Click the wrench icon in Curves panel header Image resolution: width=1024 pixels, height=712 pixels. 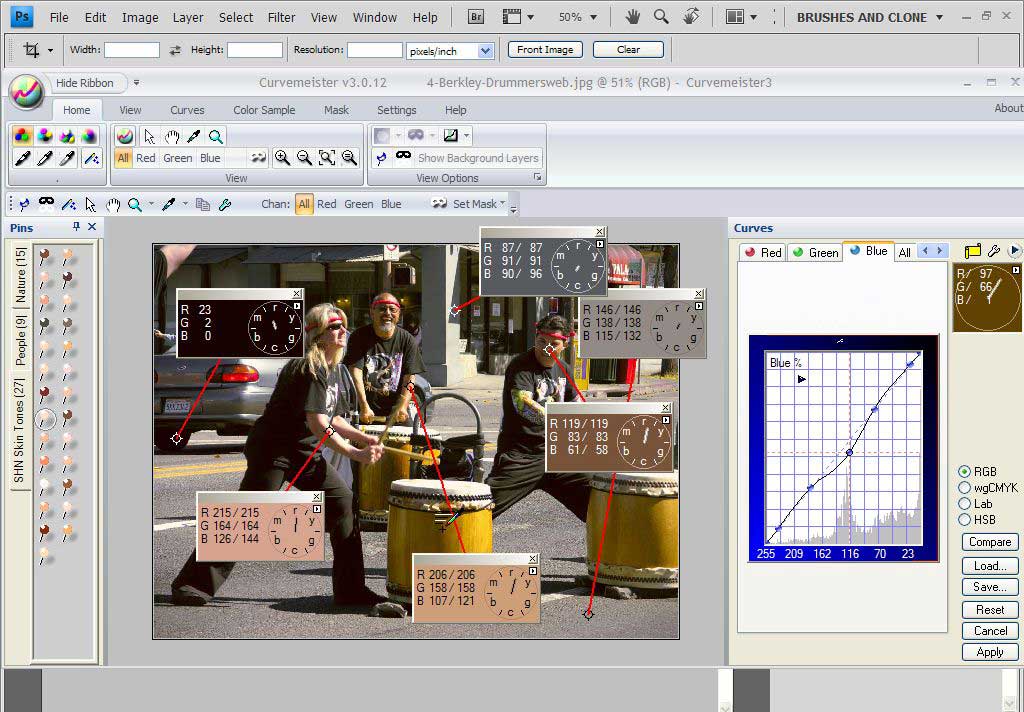(x=994, y=251)
